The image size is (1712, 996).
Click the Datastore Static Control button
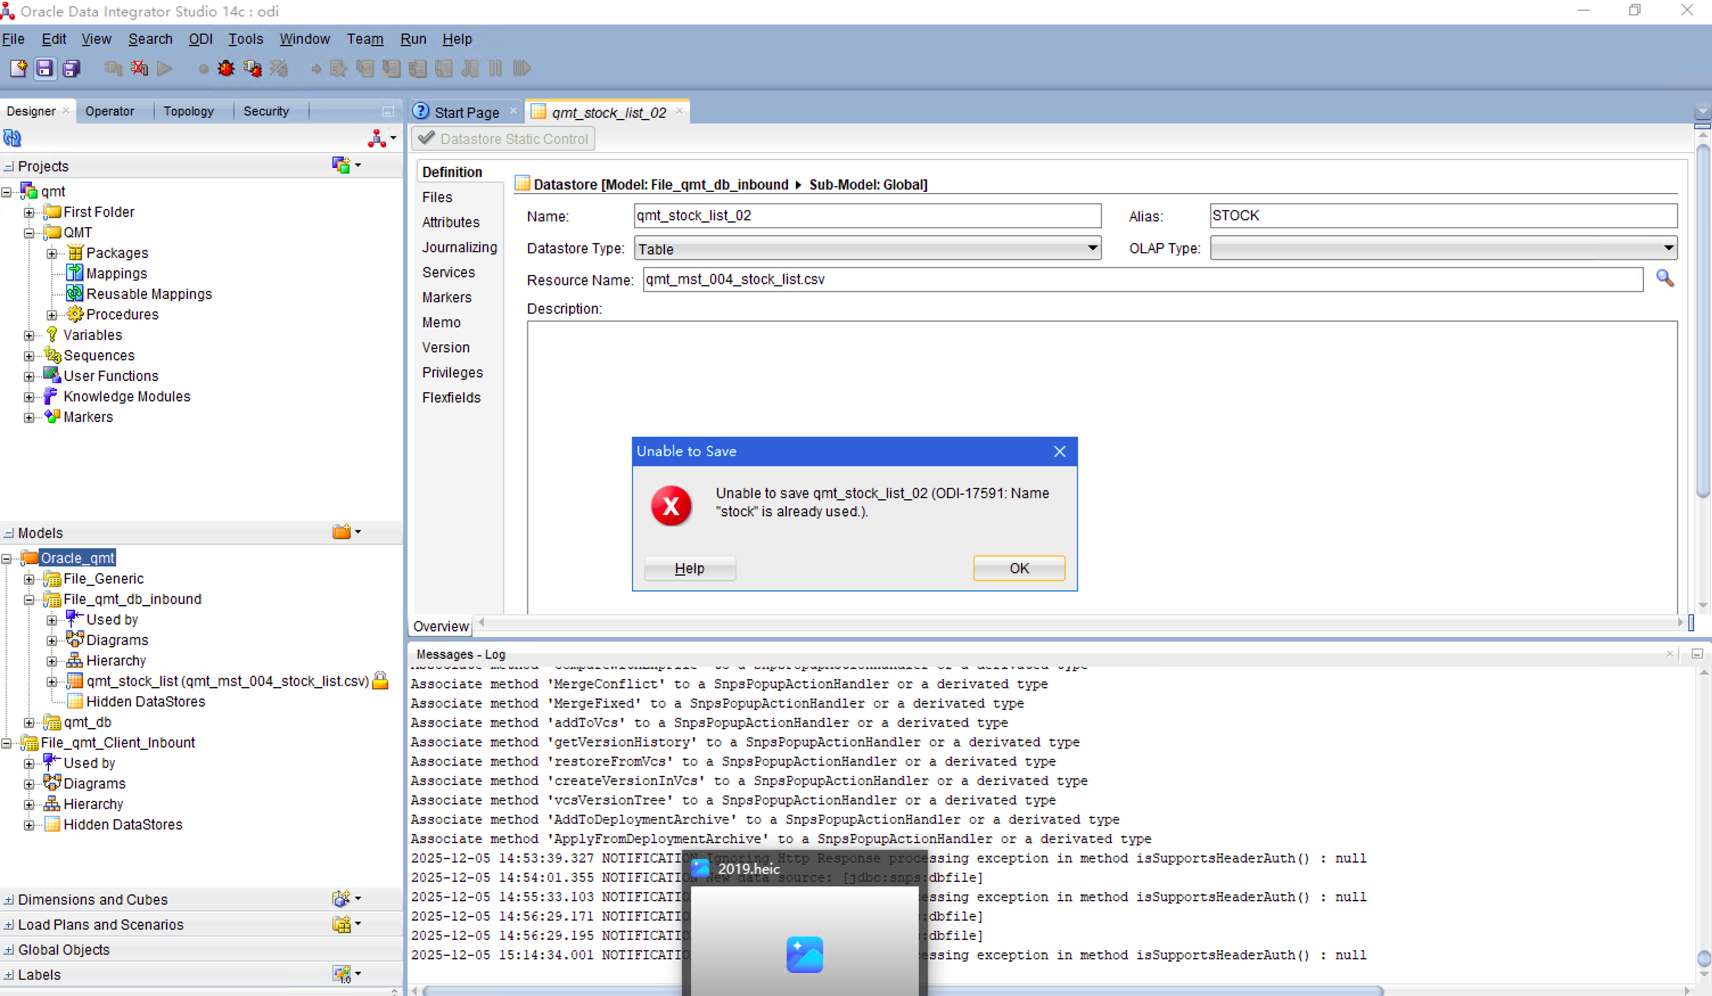tap(504, 139)
